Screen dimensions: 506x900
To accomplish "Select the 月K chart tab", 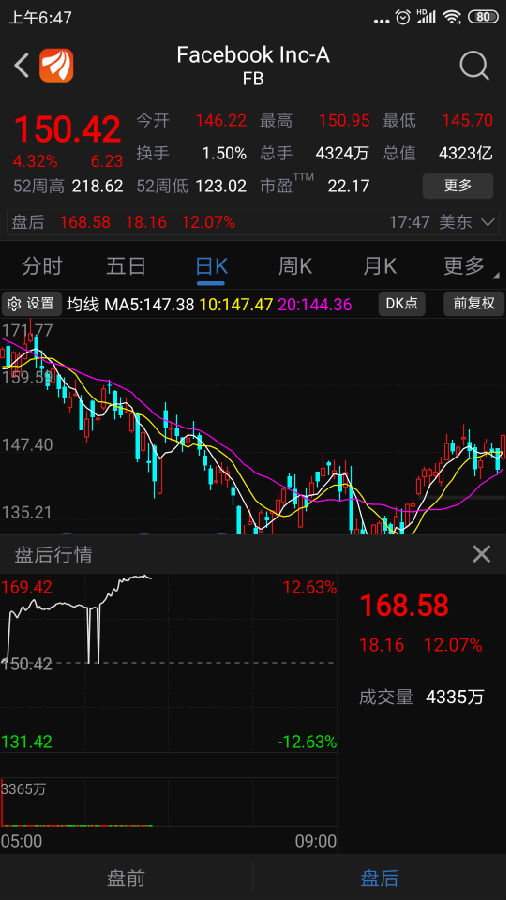I will (x=380, y=266).
